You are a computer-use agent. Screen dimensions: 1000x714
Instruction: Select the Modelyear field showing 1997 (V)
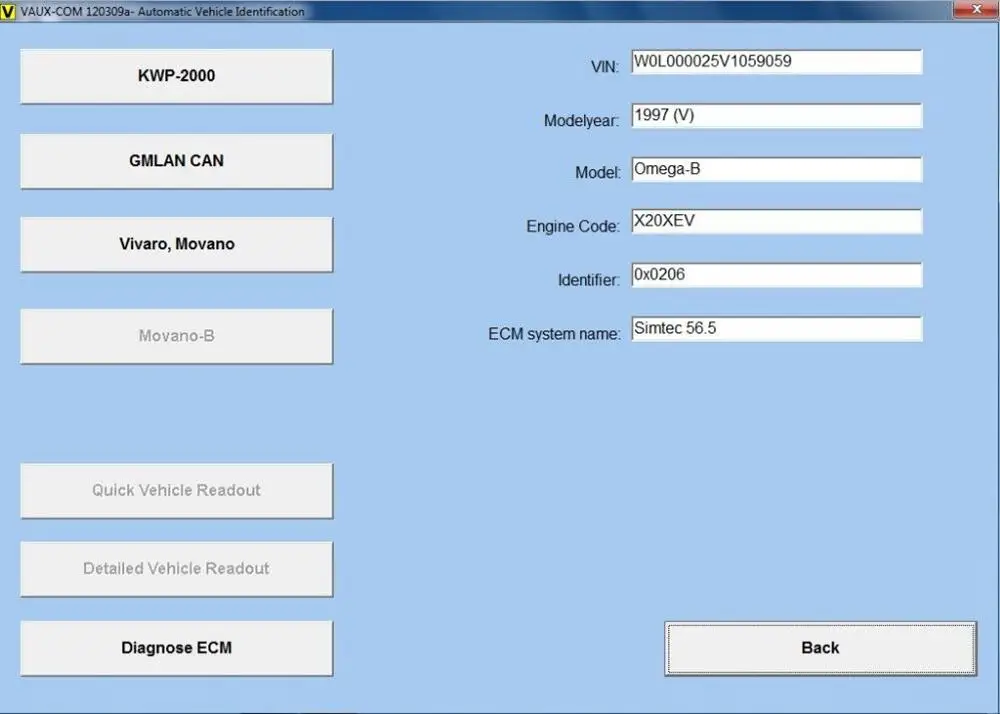pos(777,116)
